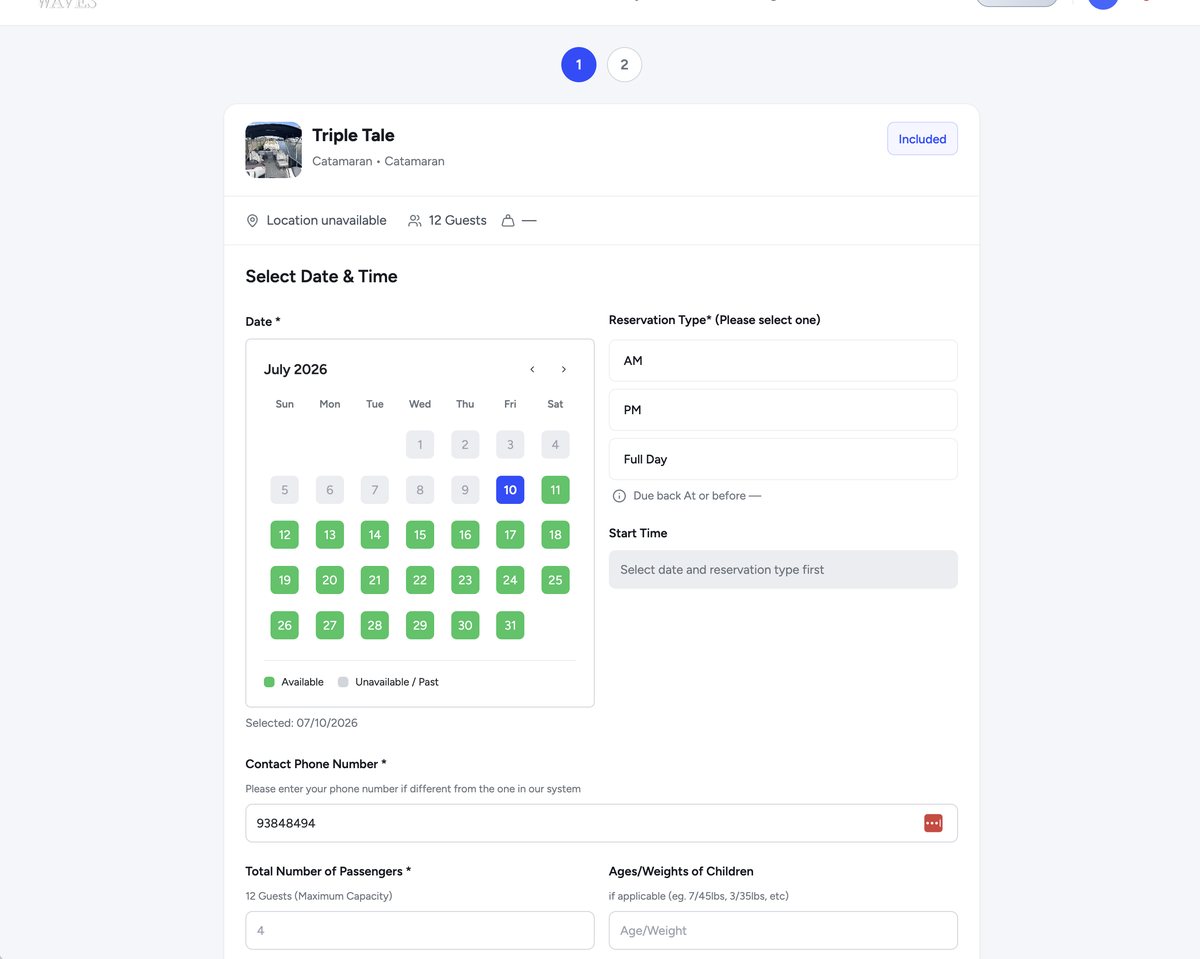The width and height of the screenshot is (1200, 959).
Task: Pick July 18 on the calendar
Action: click(555, 535)
